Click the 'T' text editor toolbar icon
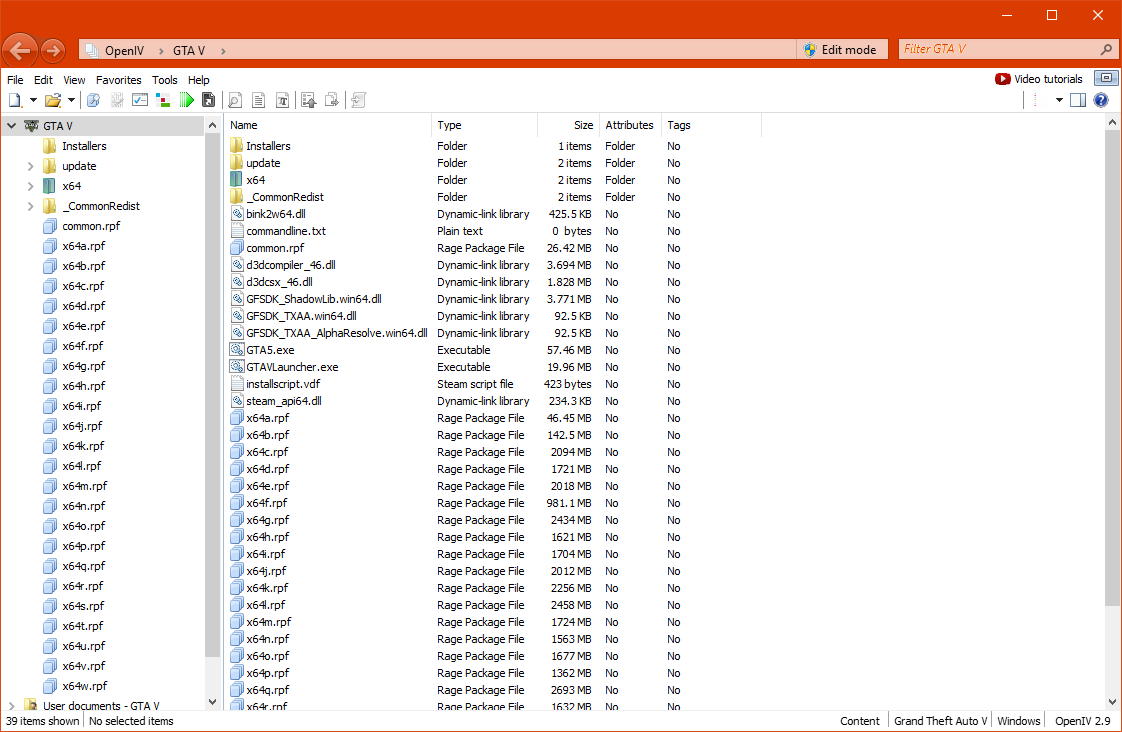 coord(283,100)
